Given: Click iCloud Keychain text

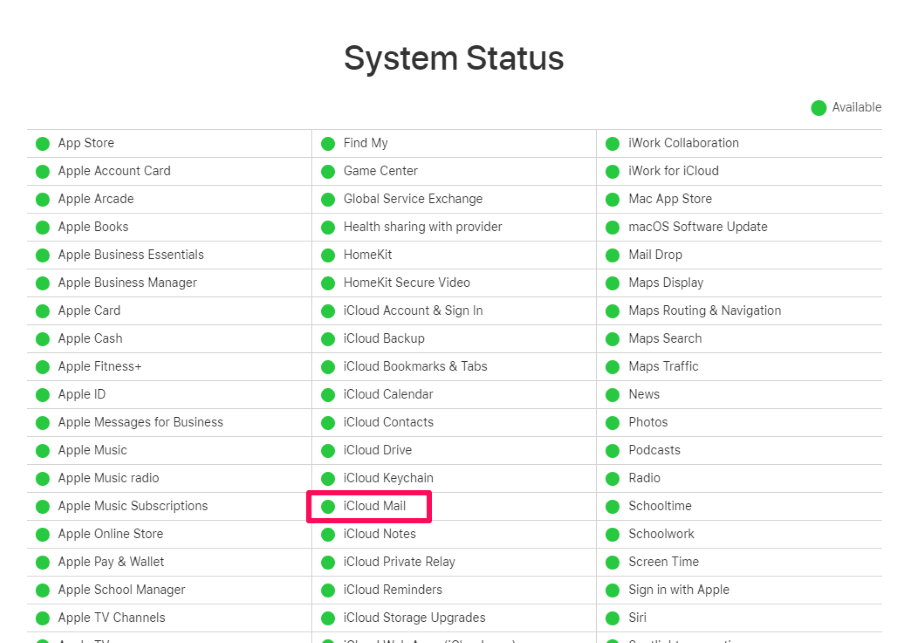Looking at the screenshot, I should (389, 478).
